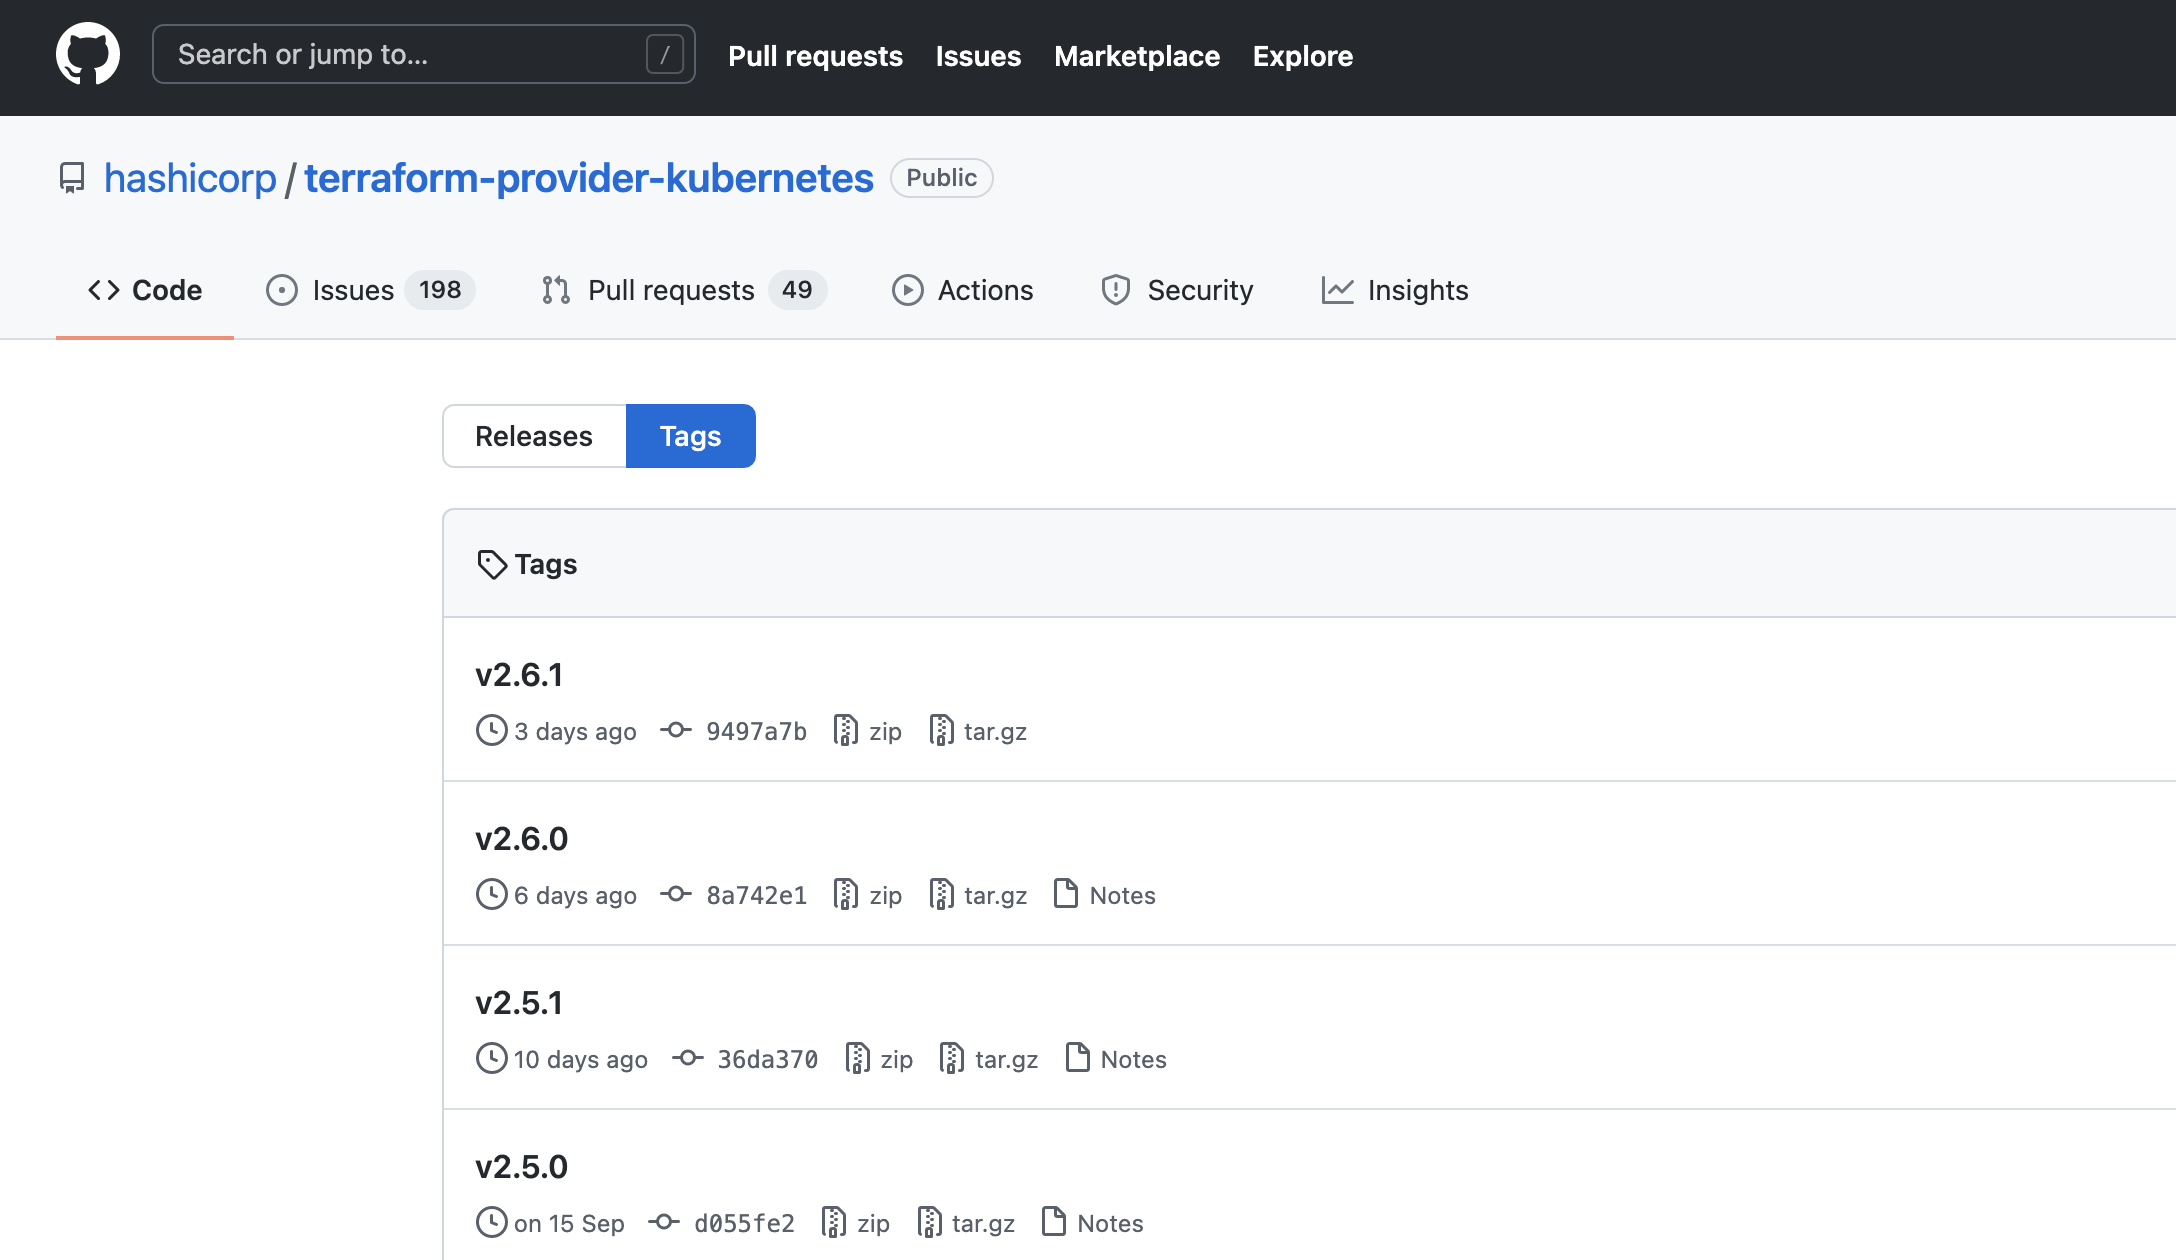Switch to the Releases view
This screenshot has width=2176, height=1260.
[533, 436]
